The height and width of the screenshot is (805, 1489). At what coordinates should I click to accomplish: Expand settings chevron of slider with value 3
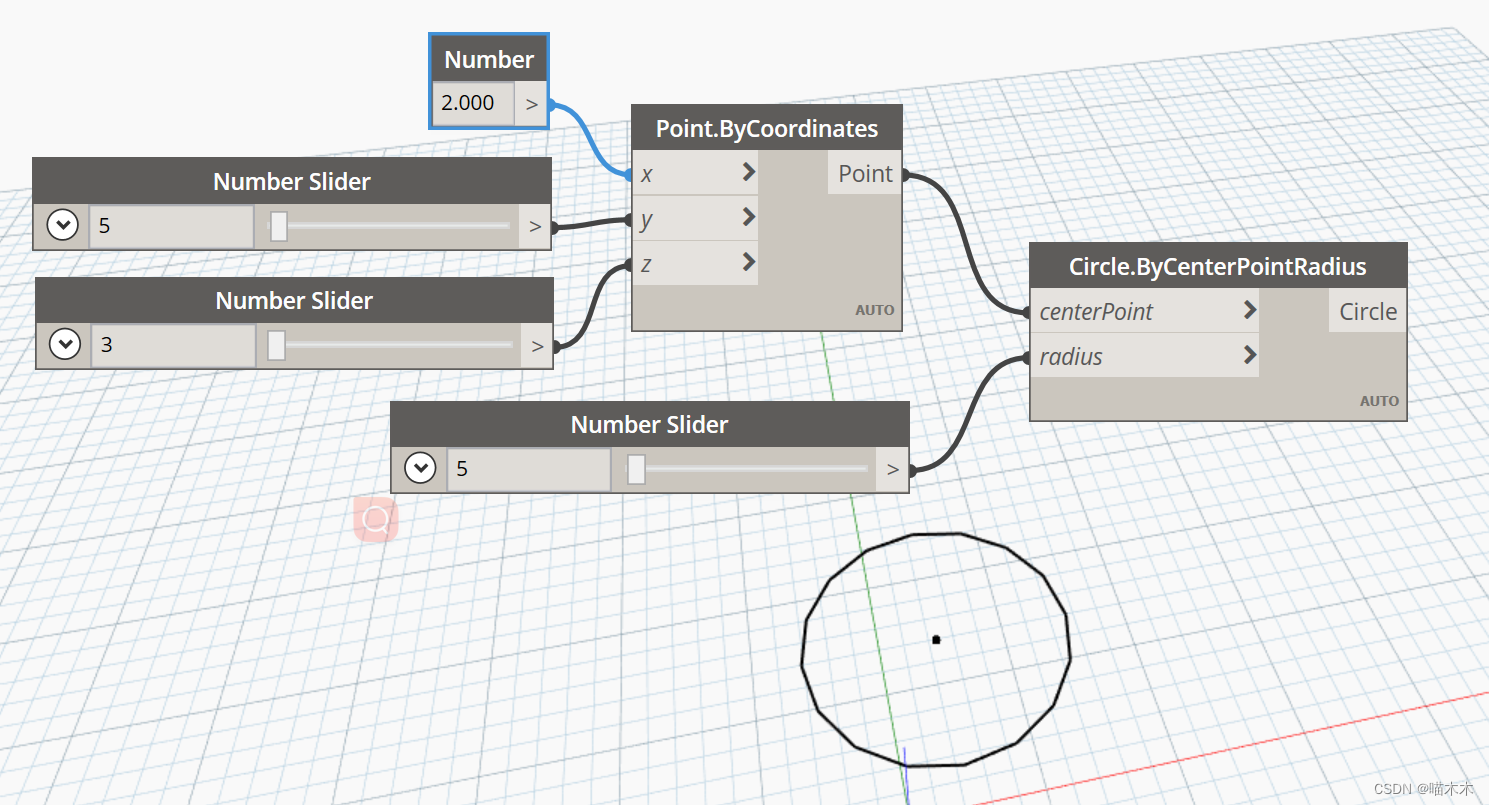[x=65, y=345]
